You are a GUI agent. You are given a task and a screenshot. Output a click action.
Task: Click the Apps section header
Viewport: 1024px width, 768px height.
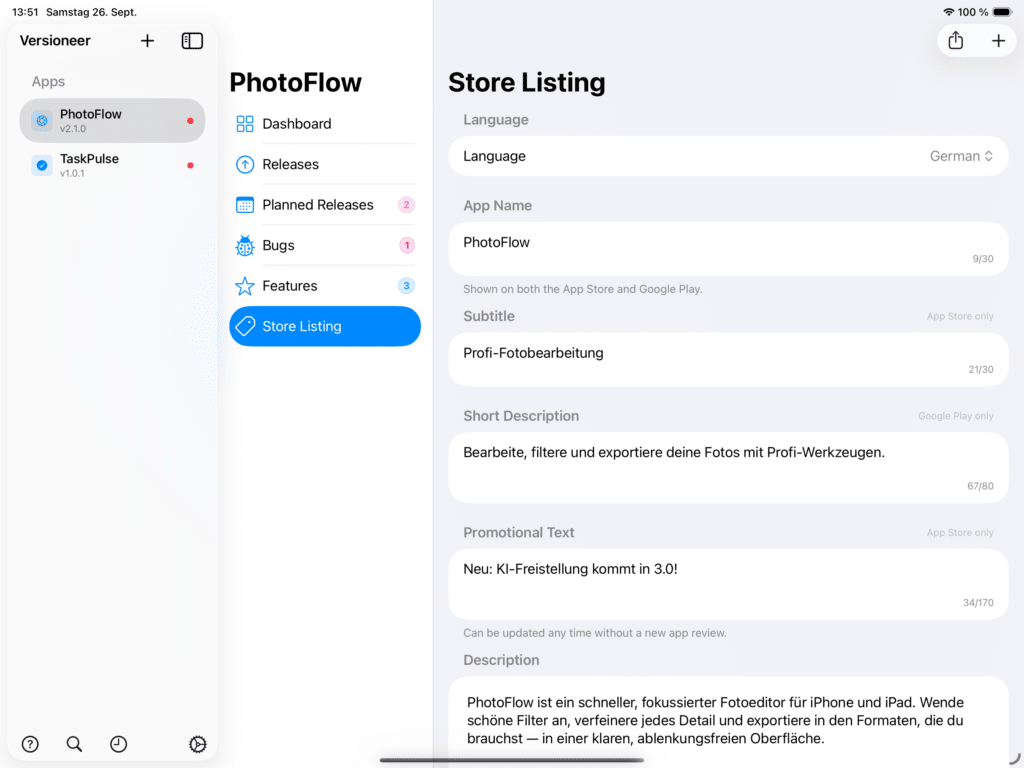click(48, 82)
